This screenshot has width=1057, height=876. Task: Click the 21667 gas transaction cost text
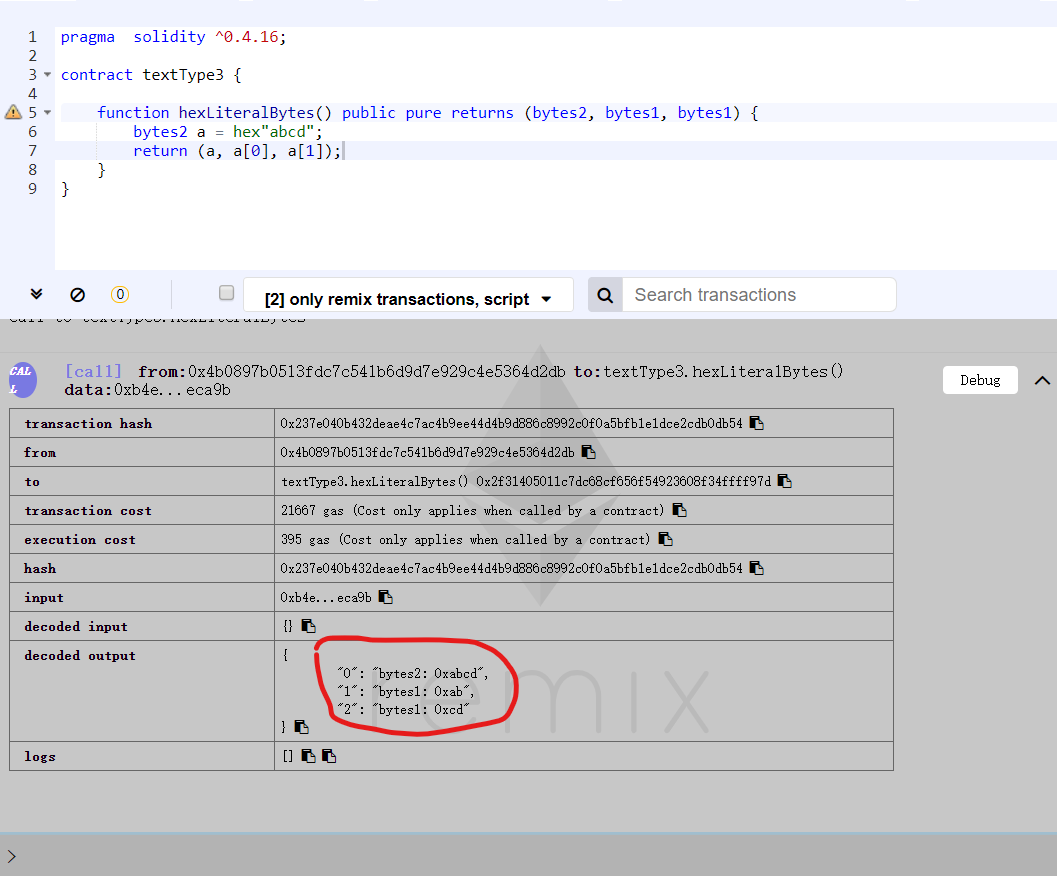(473, 510)
